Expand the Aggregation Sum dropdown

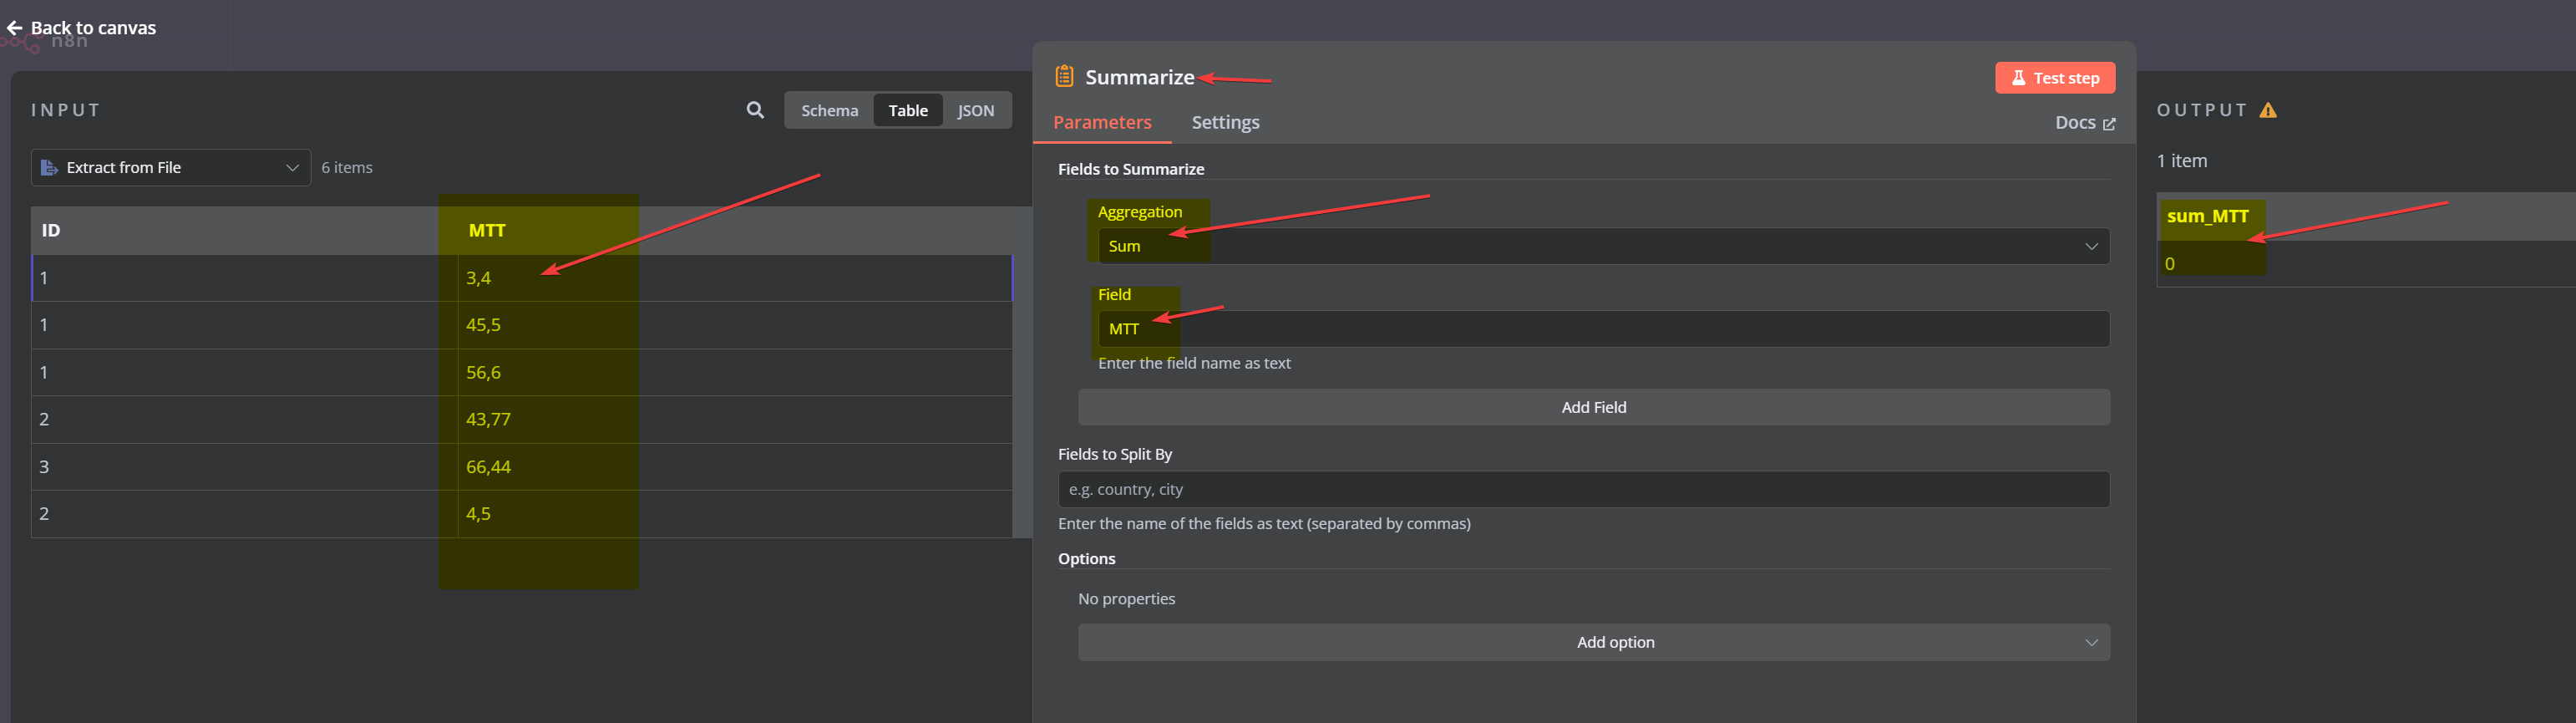1603,246
